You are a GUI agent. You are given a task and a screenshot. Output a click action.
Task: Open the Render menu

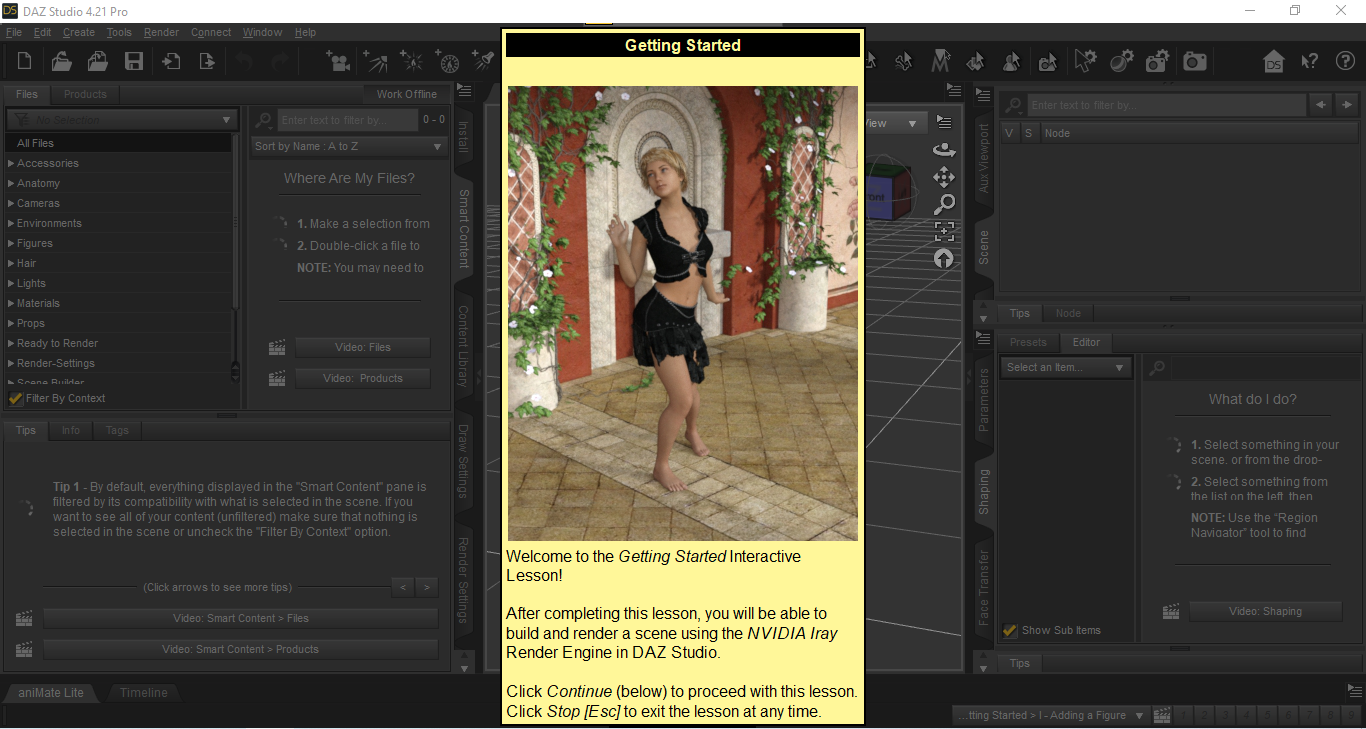pyautogui.click(x=161, y=32)
